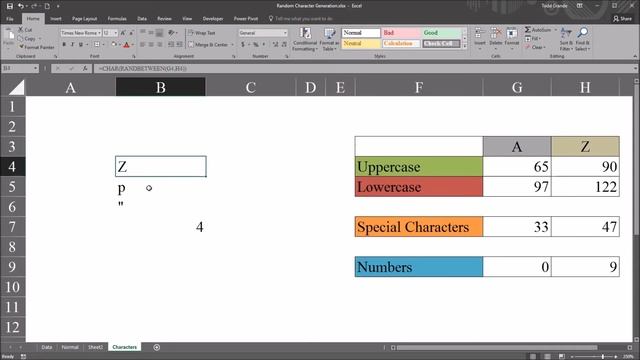Toggle Bold formatting
Image resolution: width=640 pixels, height=360 pixels.
pos(64,44)
